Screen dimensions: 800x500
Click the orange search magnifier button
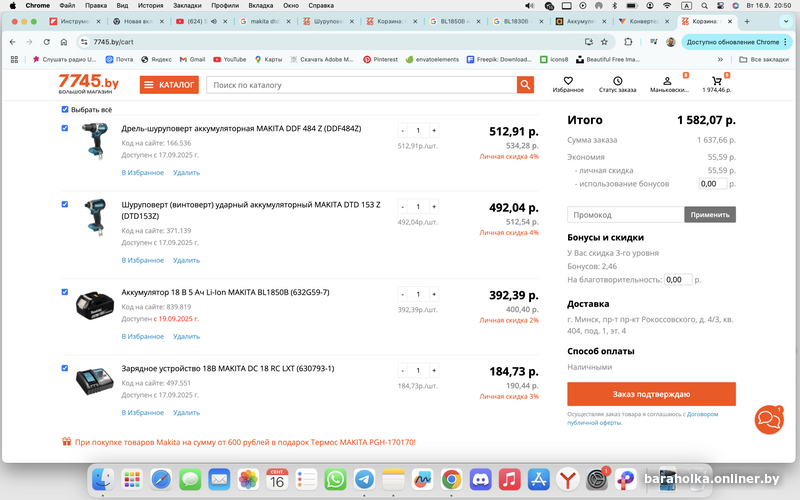click(525, 85)
